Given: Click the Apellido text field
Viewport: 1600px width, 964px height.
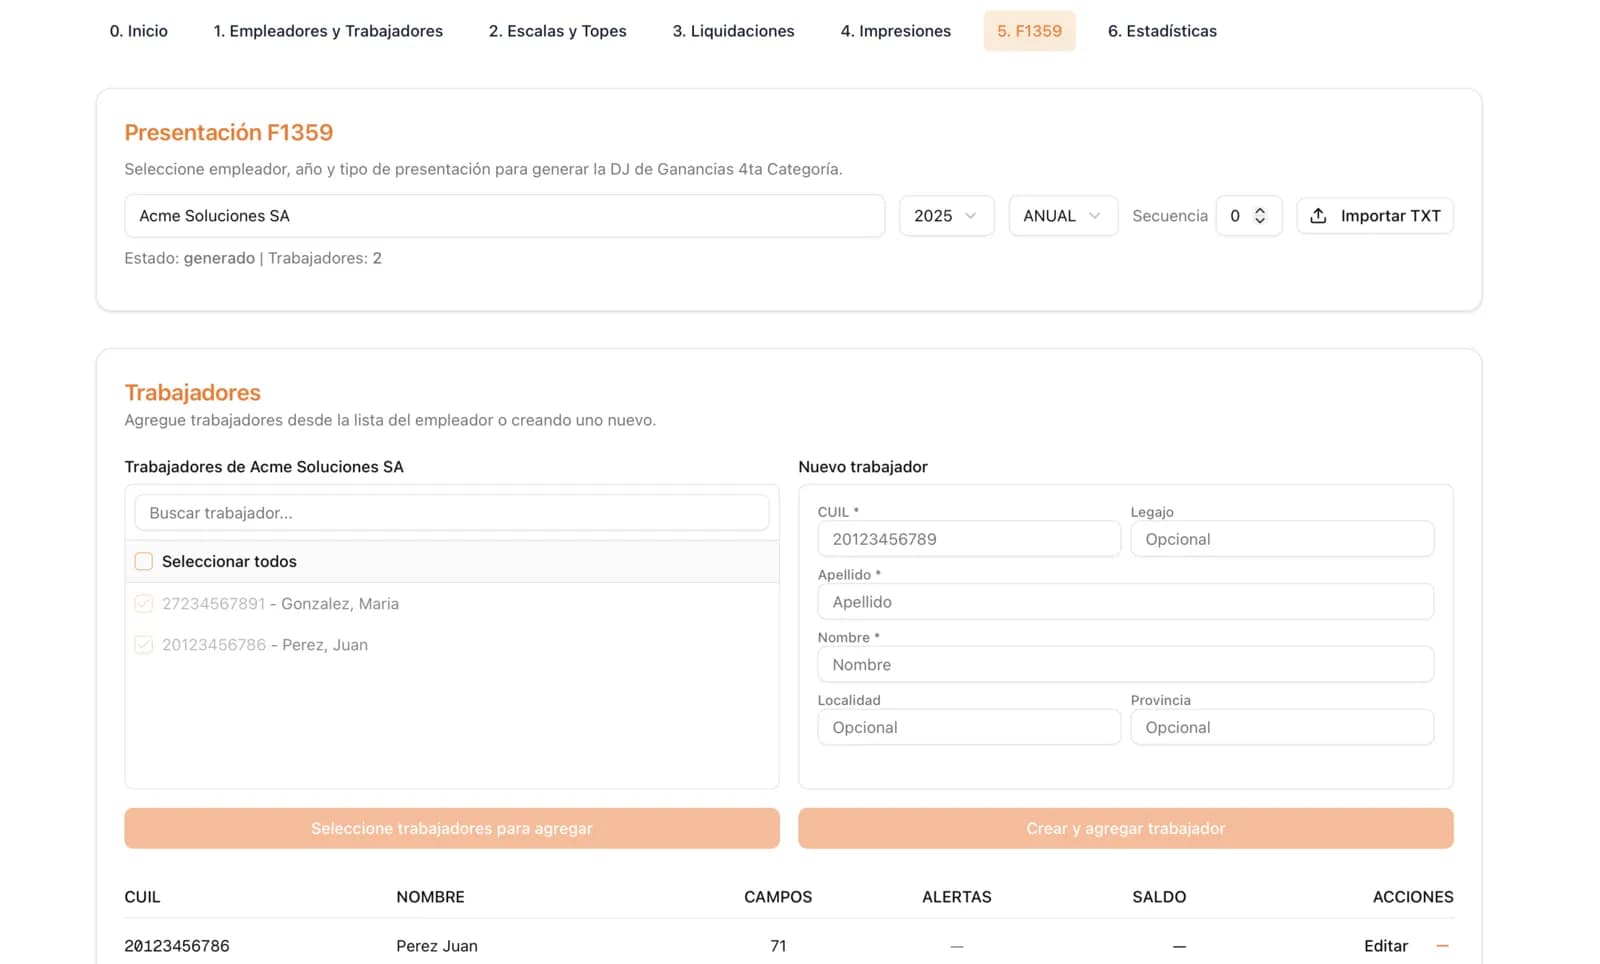Looking at the screenshot, I should (x=1125, y=602).
